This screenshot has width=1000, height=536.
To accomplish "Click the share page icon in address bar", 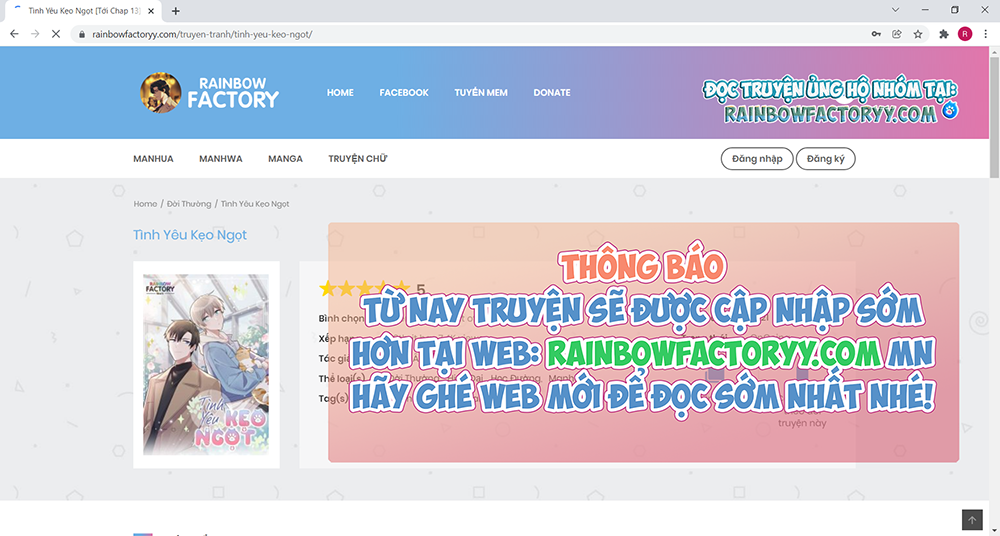I will pos(897,33).
